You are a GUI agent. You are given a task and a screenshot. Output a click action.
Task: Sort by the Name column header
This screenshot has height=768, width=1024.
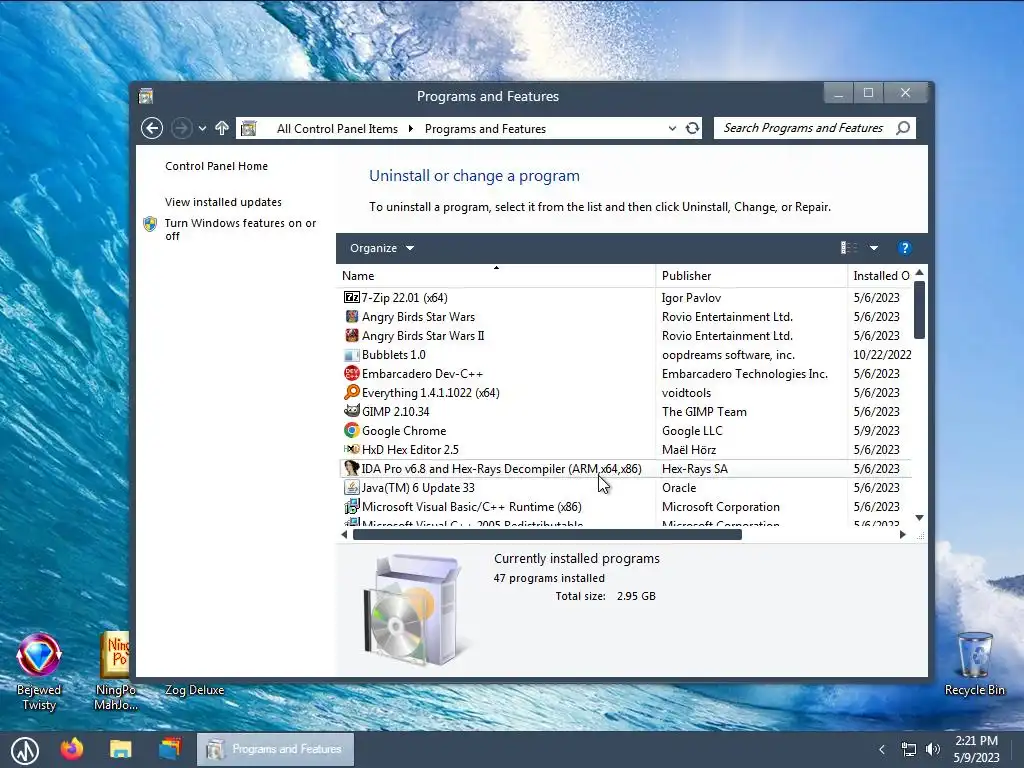[x=496, y=276]
